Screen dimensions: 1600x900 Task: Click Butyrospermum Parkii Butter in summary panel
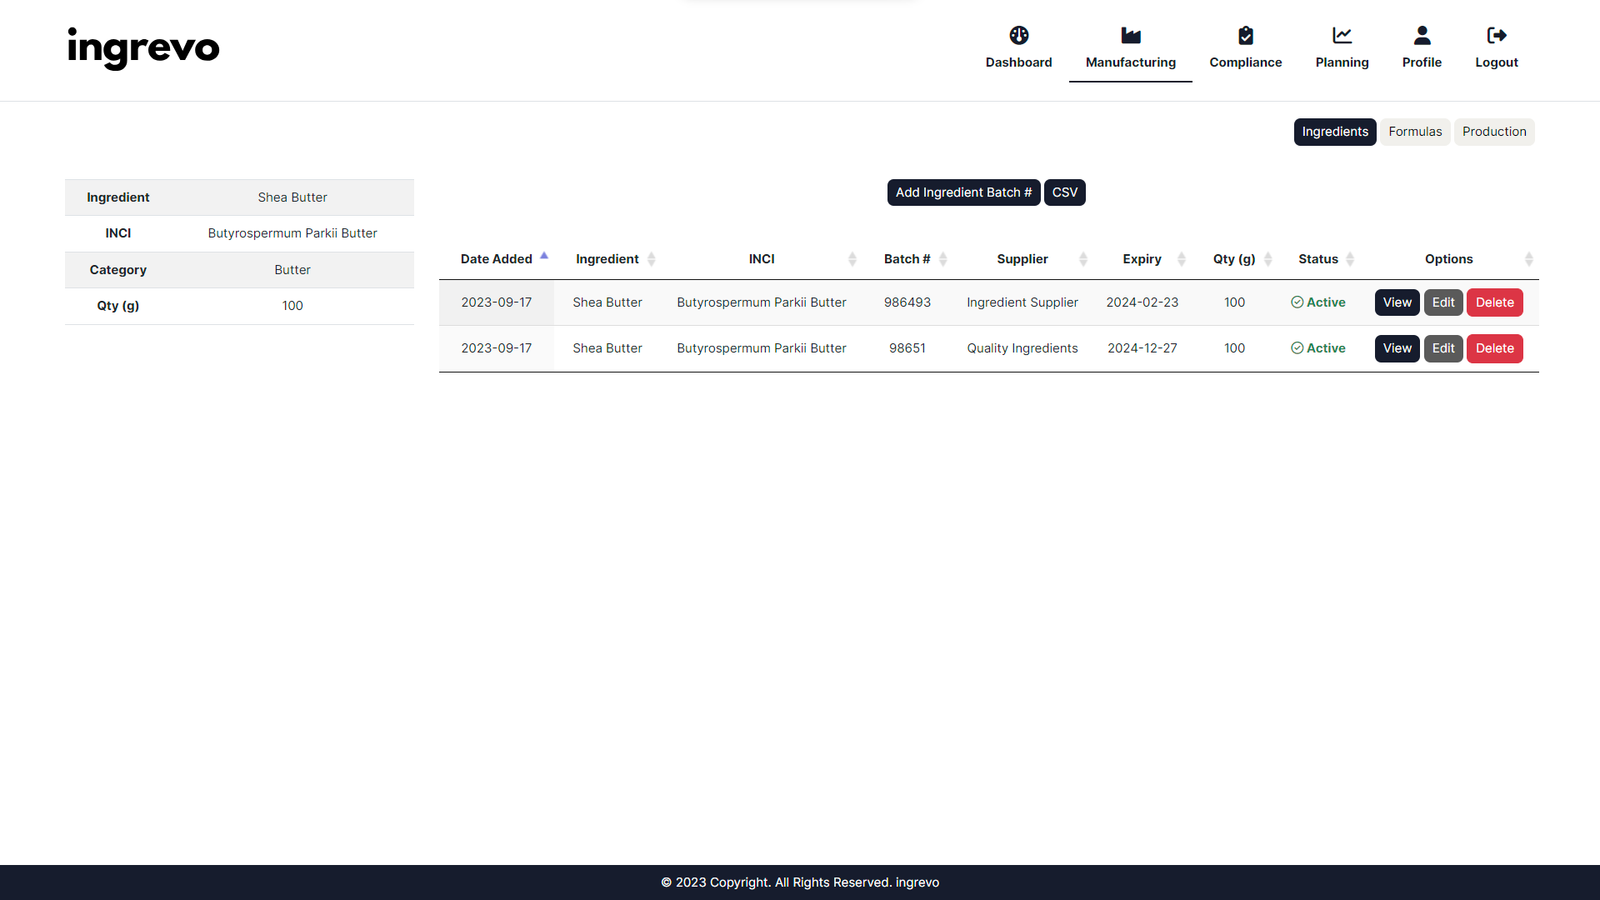(x=292, y=233)
